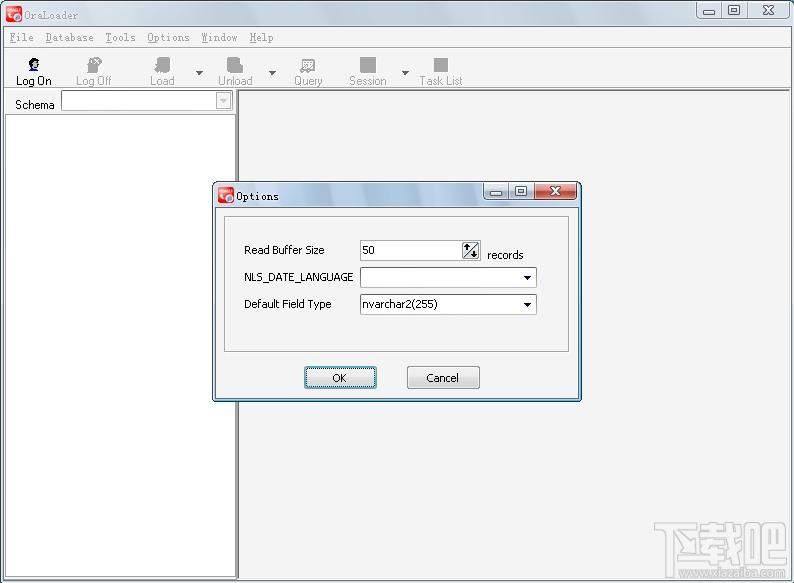This screenshot has height=583, width=794.
Task: Click the 'NLS_DATE_LANGUAGE' label
Action: pos(298,278)
